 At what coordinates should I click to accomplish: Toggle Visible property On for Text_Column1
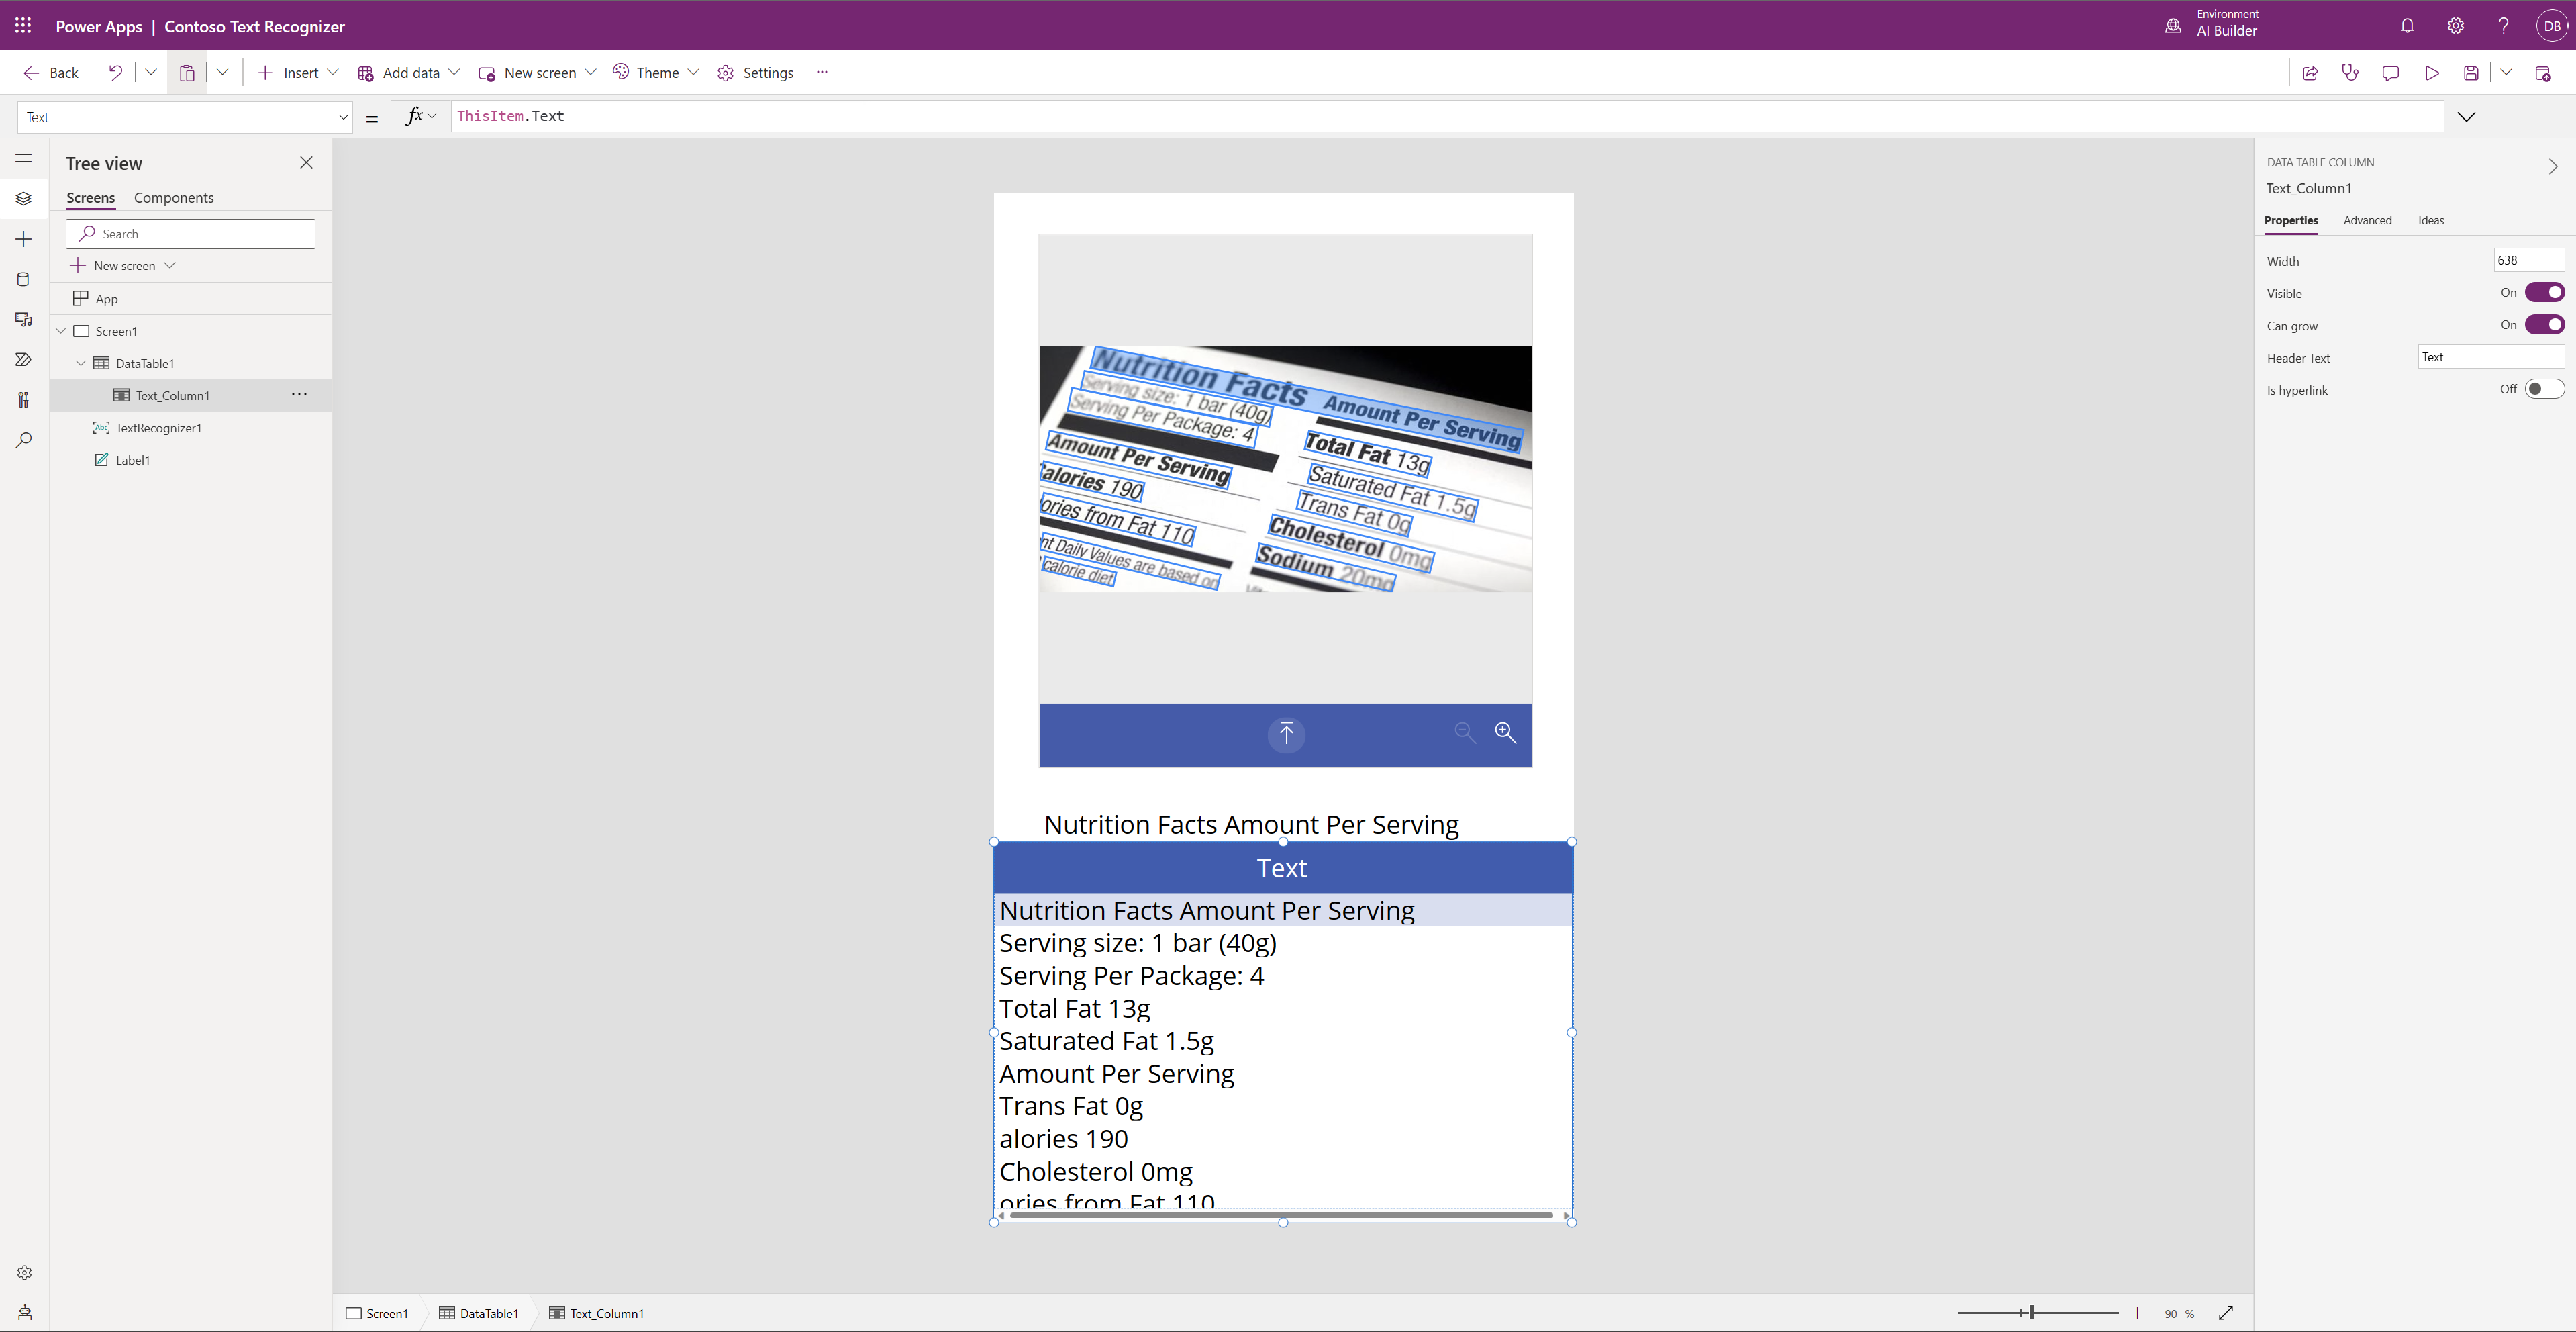(x=2544, y=292)
